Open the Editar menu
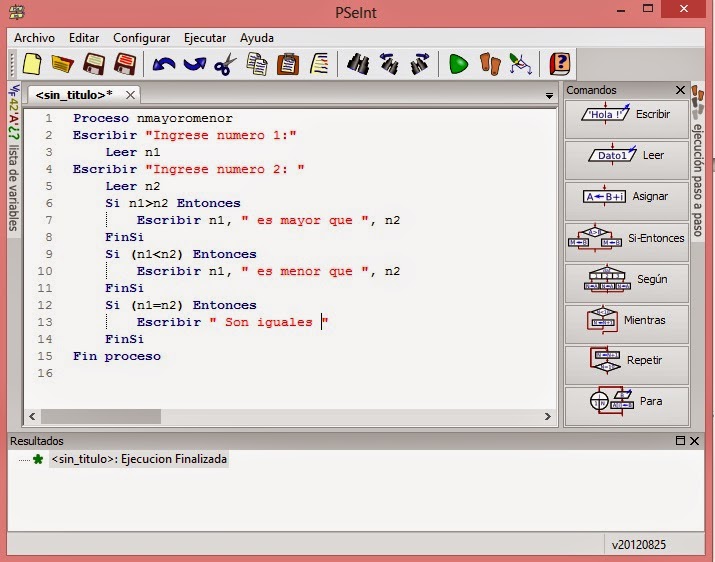715x562 pixels. coord(84,38)
